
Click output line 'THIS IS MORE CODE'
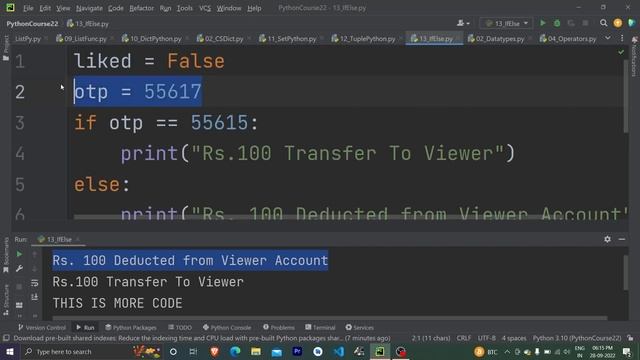[118, 303]
